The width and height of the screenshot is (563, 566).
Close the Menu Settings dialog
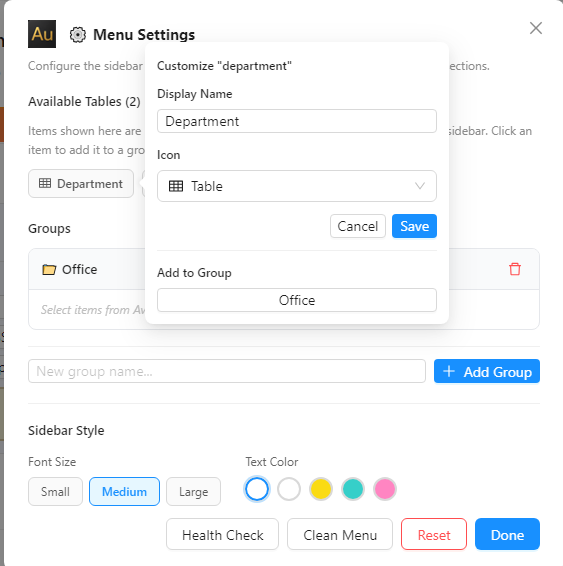(536, 28)
